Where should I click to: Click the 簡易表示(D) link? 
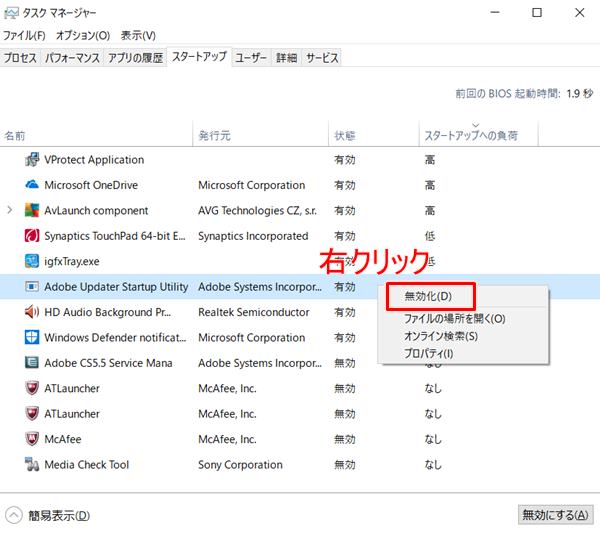(x=59, y=515)
